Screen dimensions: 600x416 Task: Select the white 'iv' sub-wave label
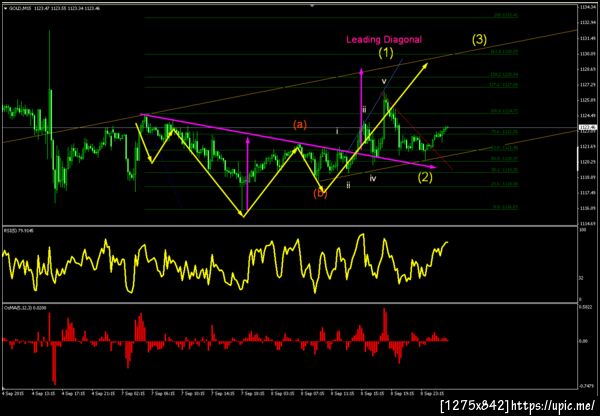click(x=373, y=178)
